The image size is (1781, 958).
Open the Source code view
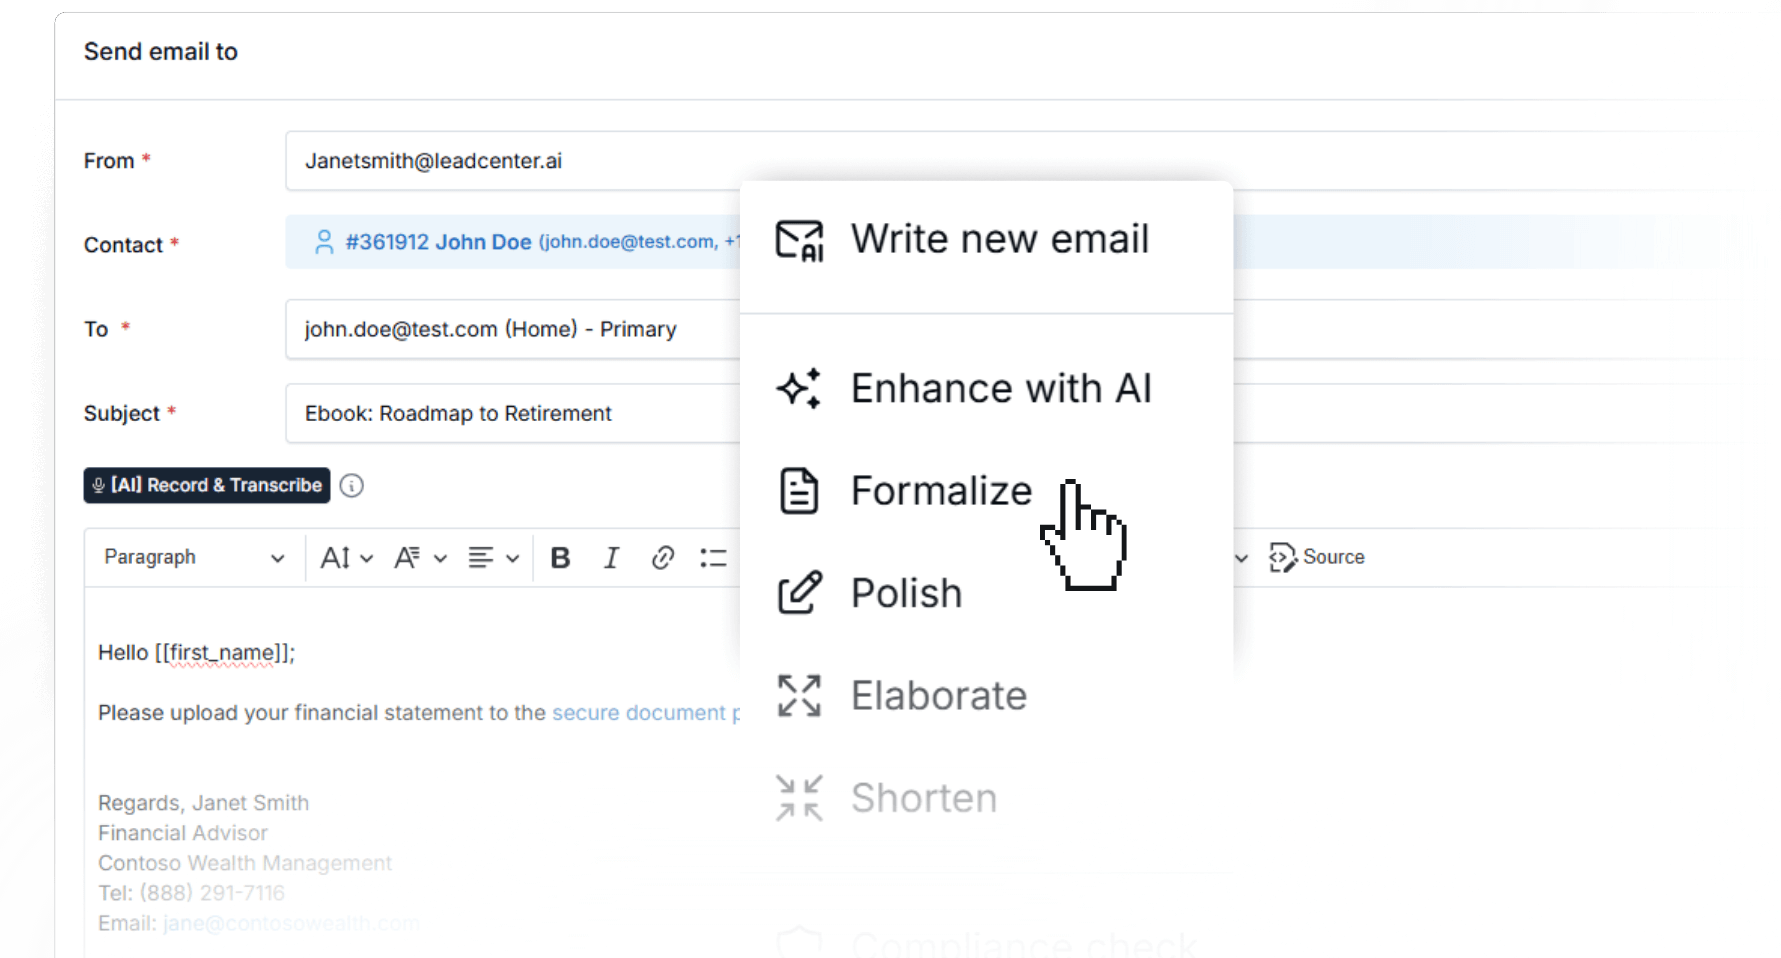coord(1316,557)
